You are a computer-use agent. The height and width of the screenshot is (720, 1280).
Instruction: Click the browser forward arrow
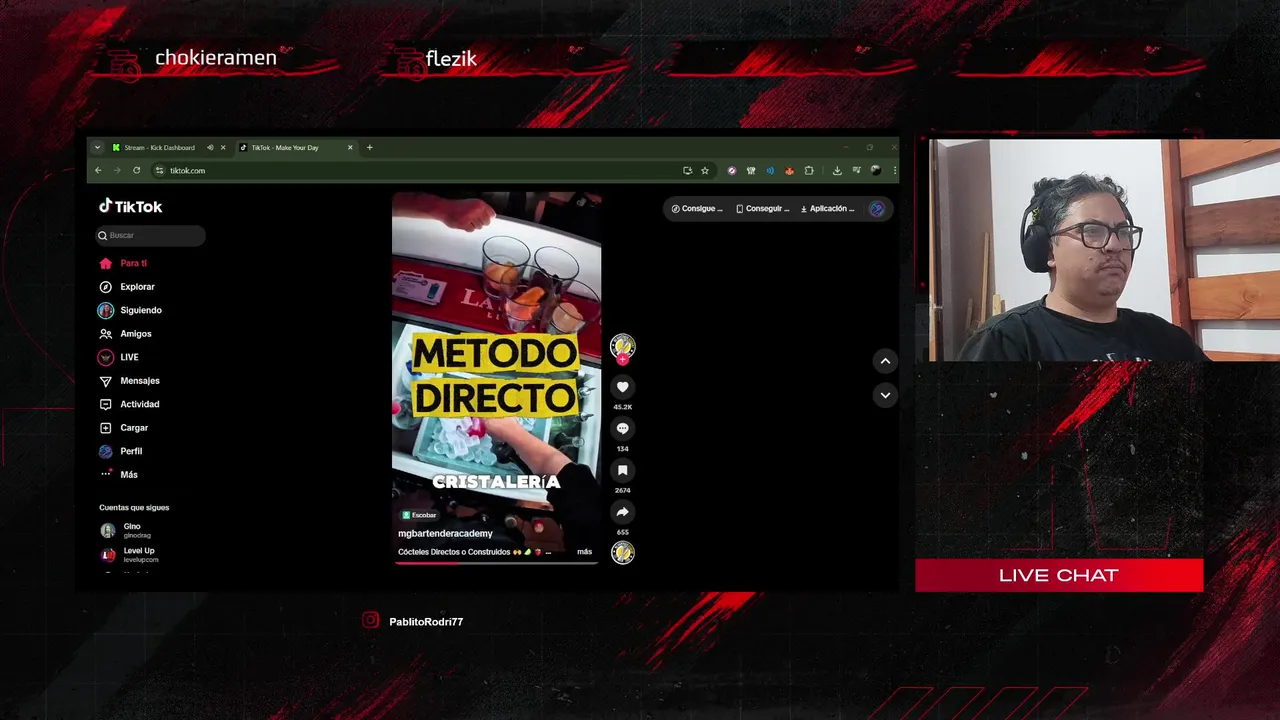click(x=116, y=171)
